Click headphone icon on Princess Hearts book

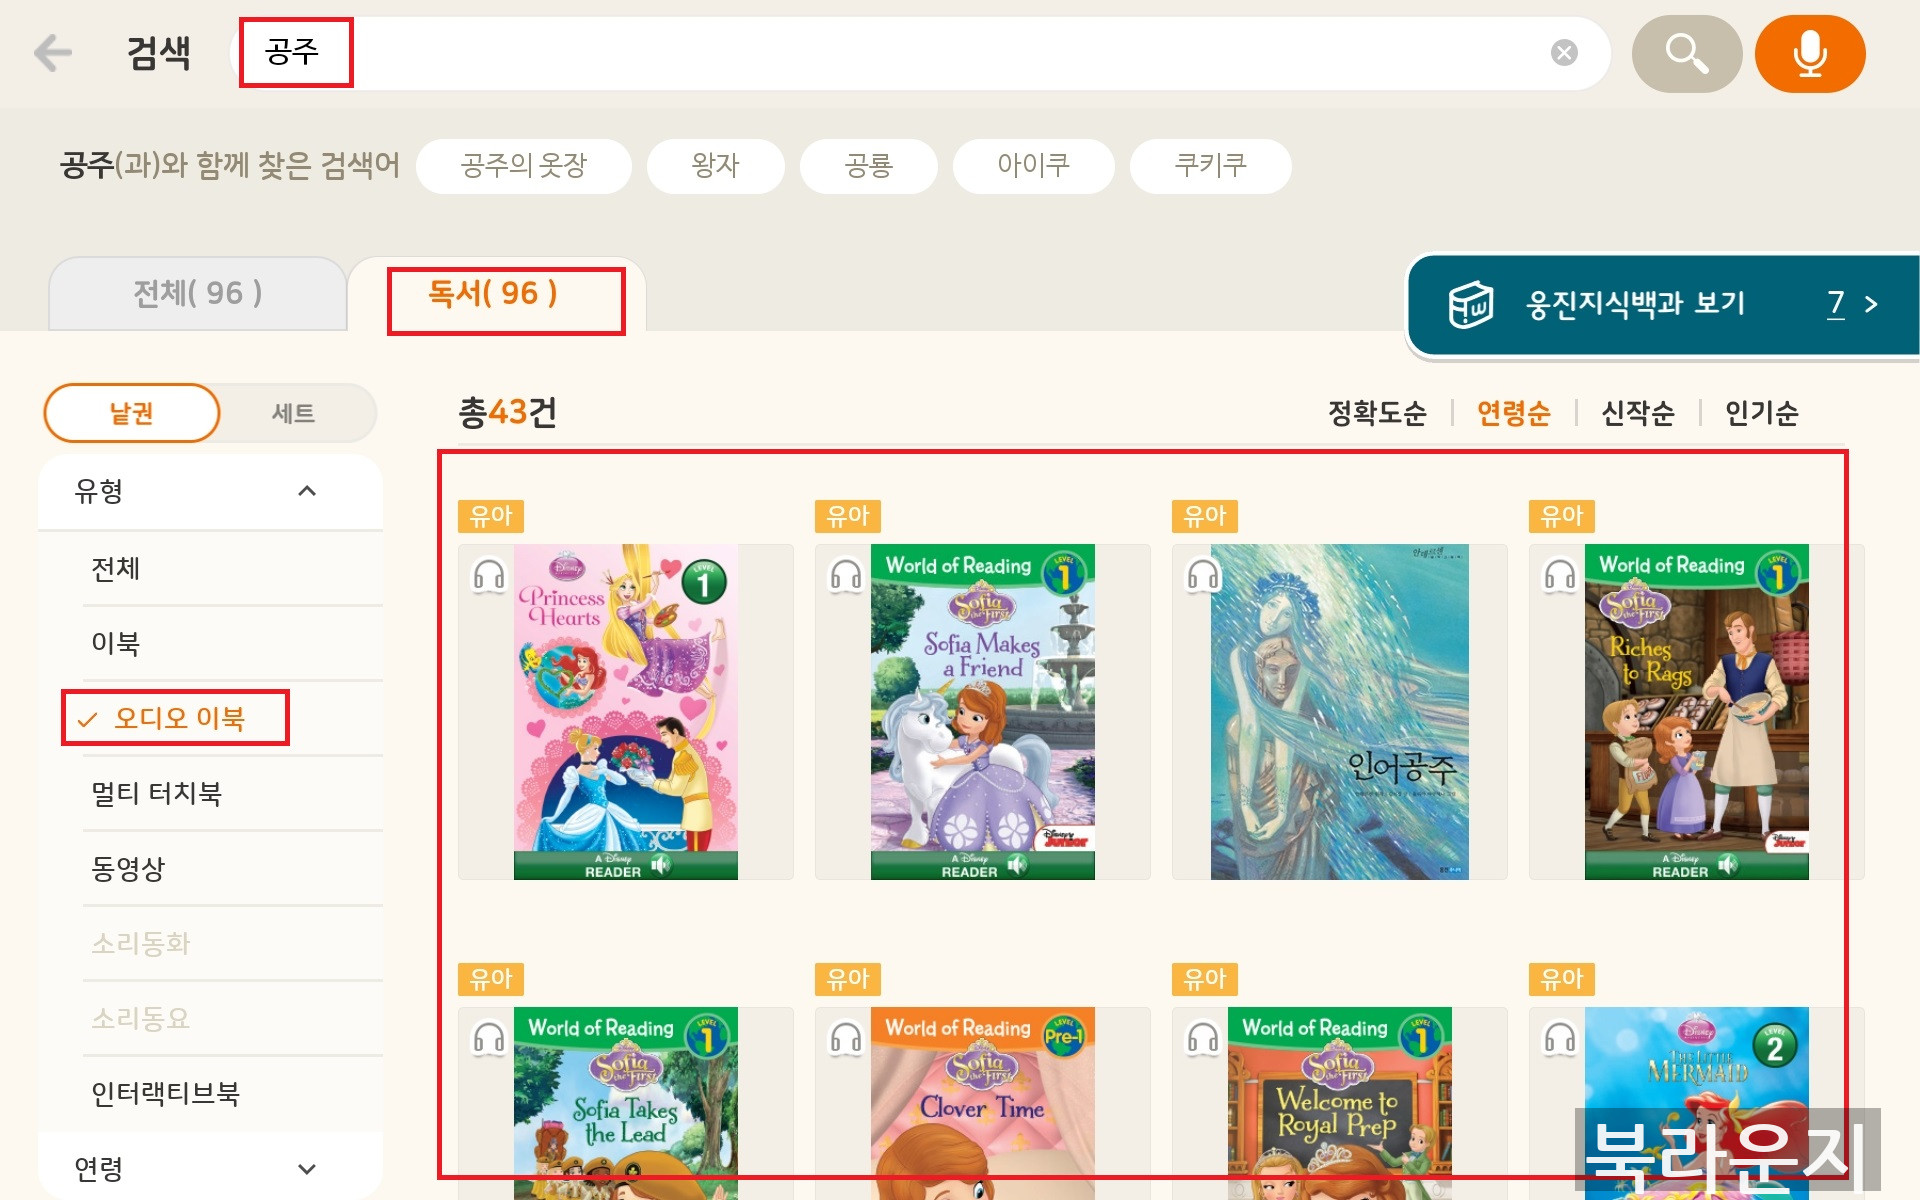pos(489,576)
